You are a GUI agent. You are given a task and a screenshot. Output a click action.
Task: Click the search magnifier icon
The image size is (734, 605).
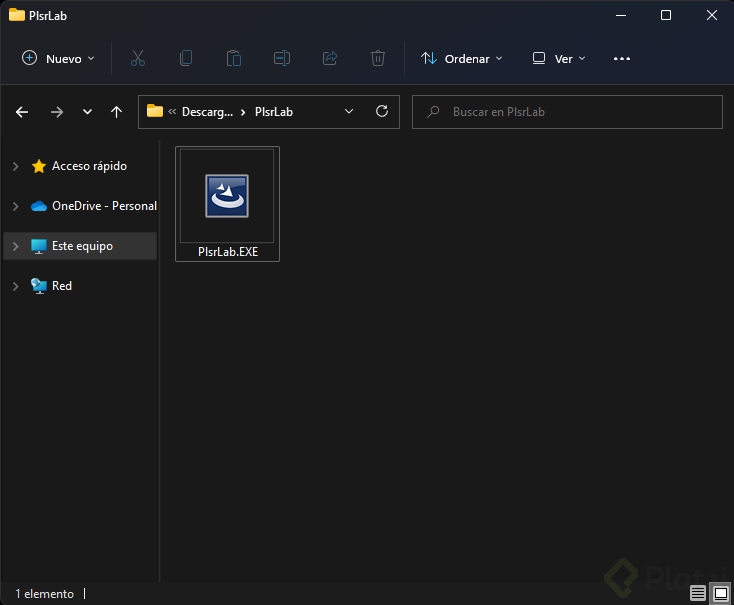click(433, 112)
